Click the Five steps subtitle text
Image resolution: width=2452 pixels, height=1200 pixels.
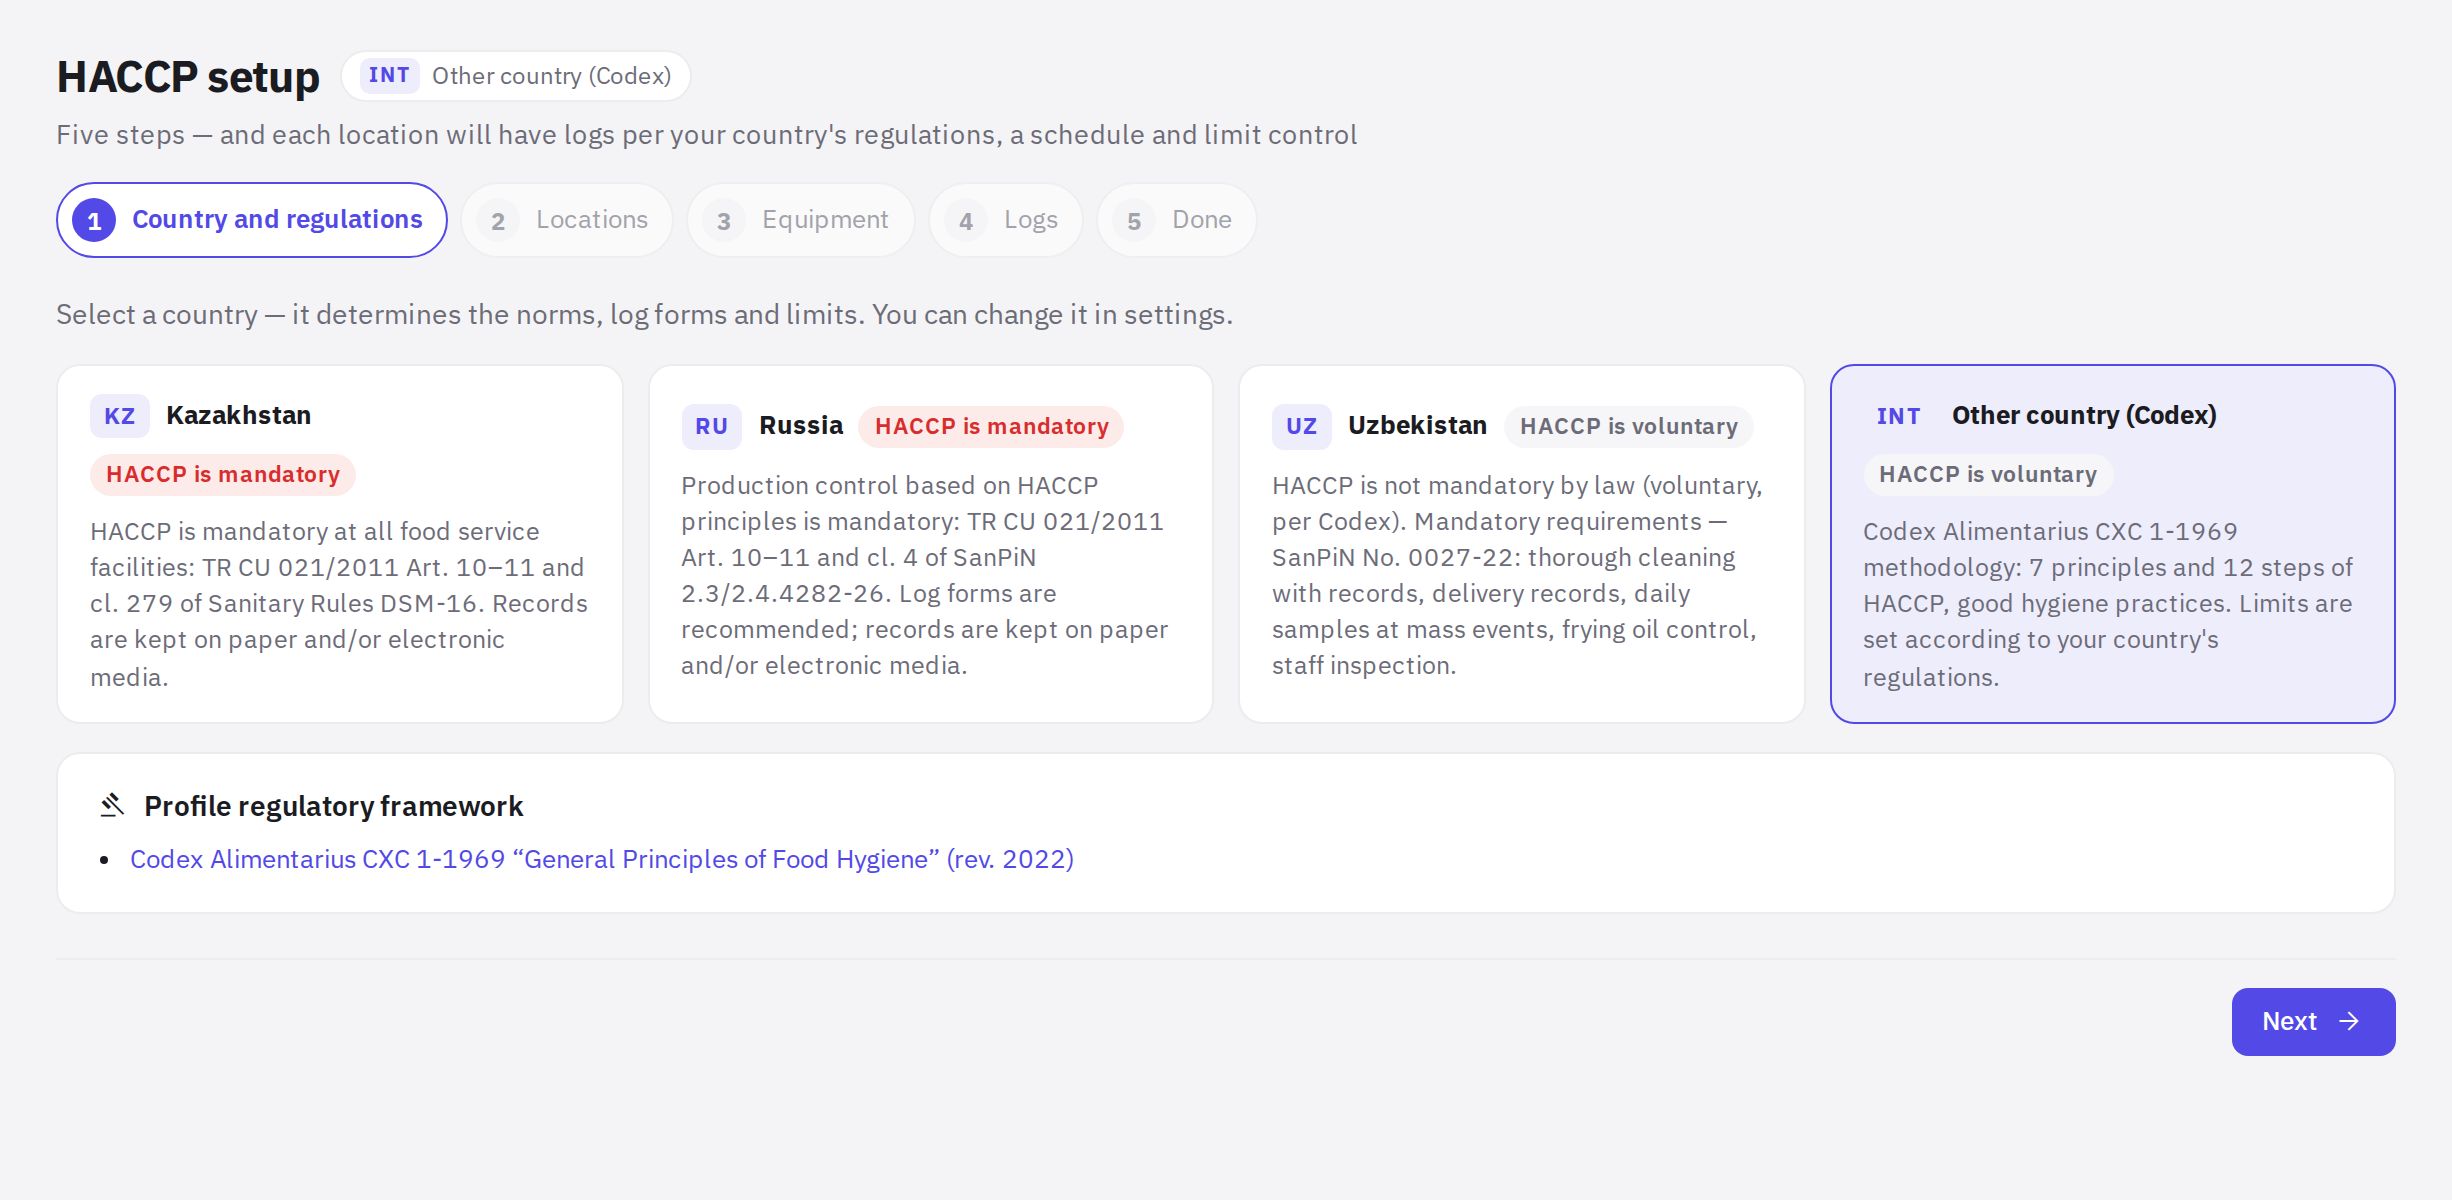[x=706, y=135]
